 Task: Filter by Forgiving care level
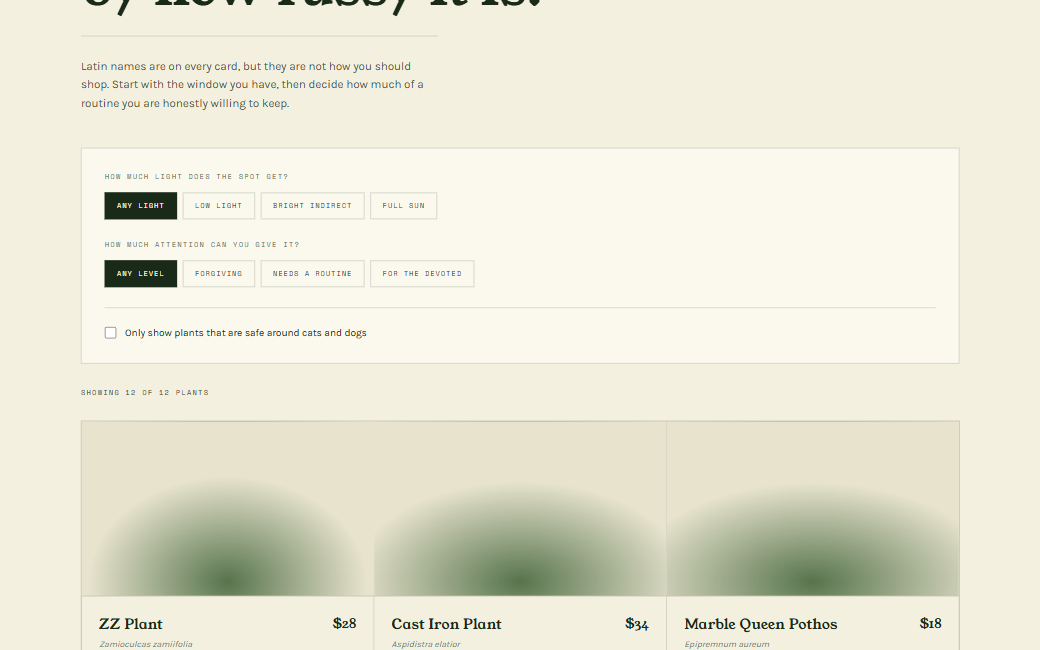pyautogui.click(x=219, y=274)
